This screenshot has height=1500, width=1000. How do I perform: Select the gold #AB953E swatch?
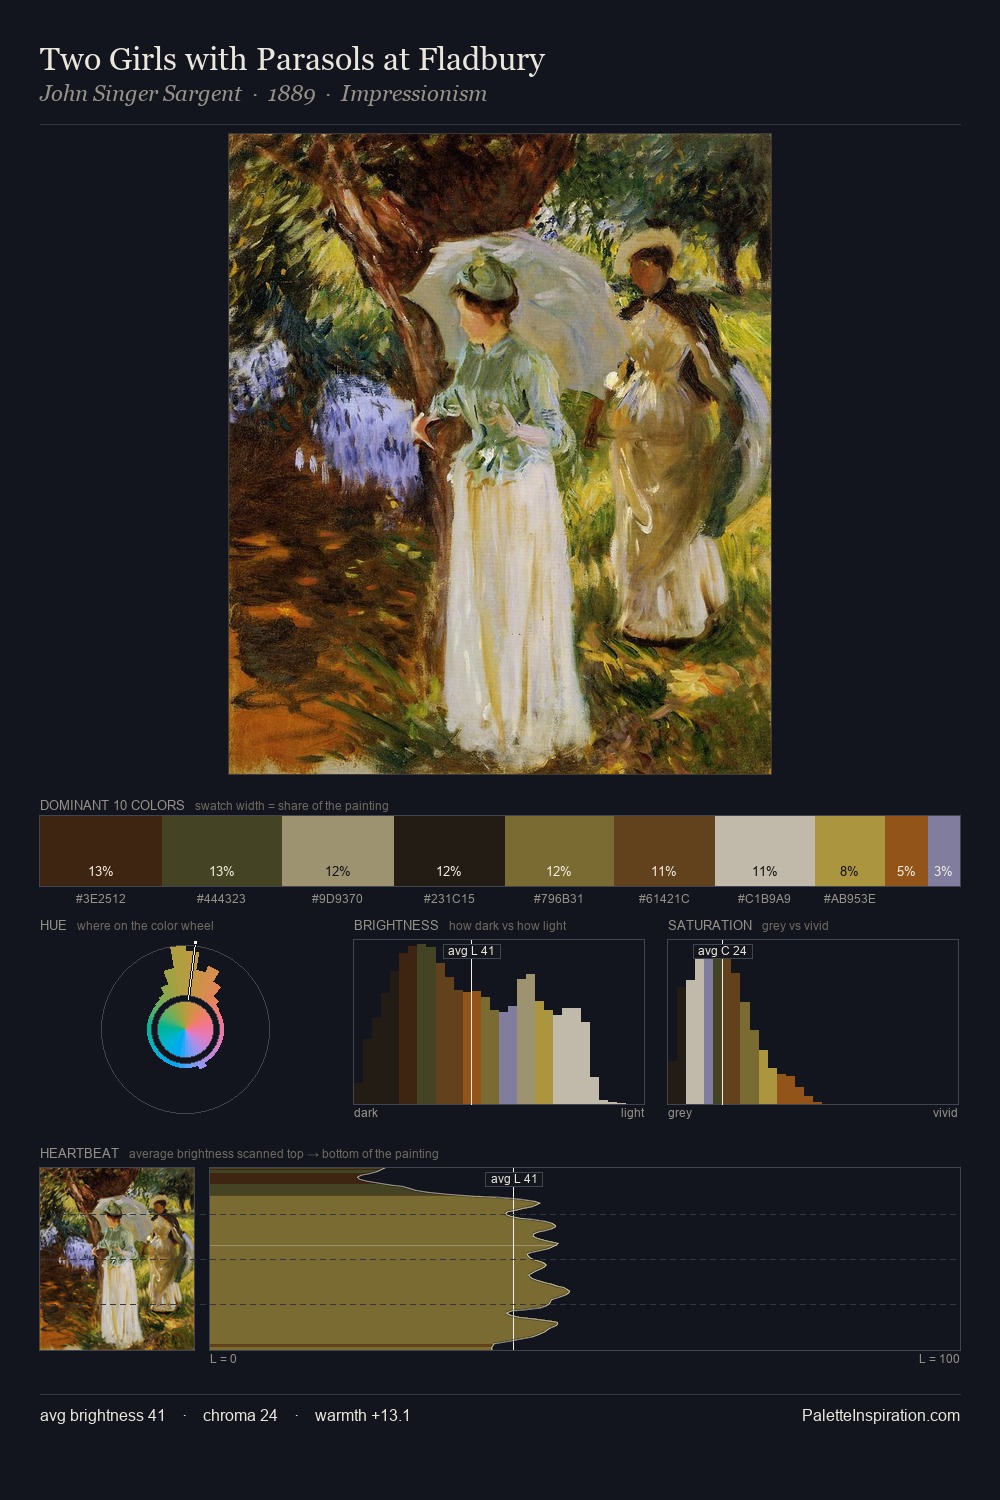point(850,851)
